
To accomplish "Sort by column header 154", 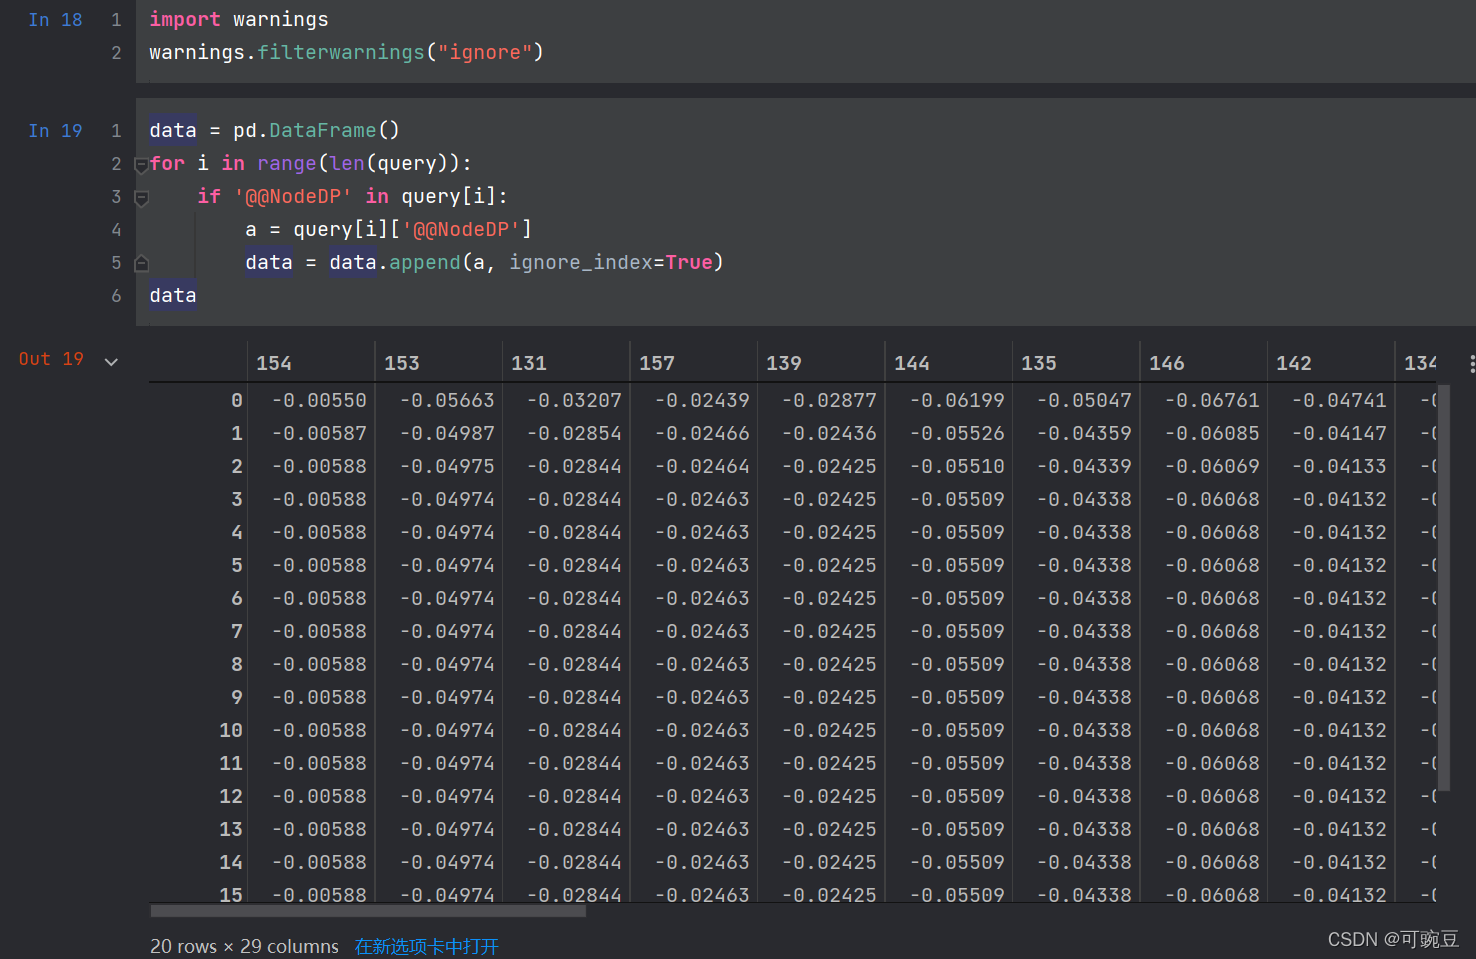I will click(274, 363).
